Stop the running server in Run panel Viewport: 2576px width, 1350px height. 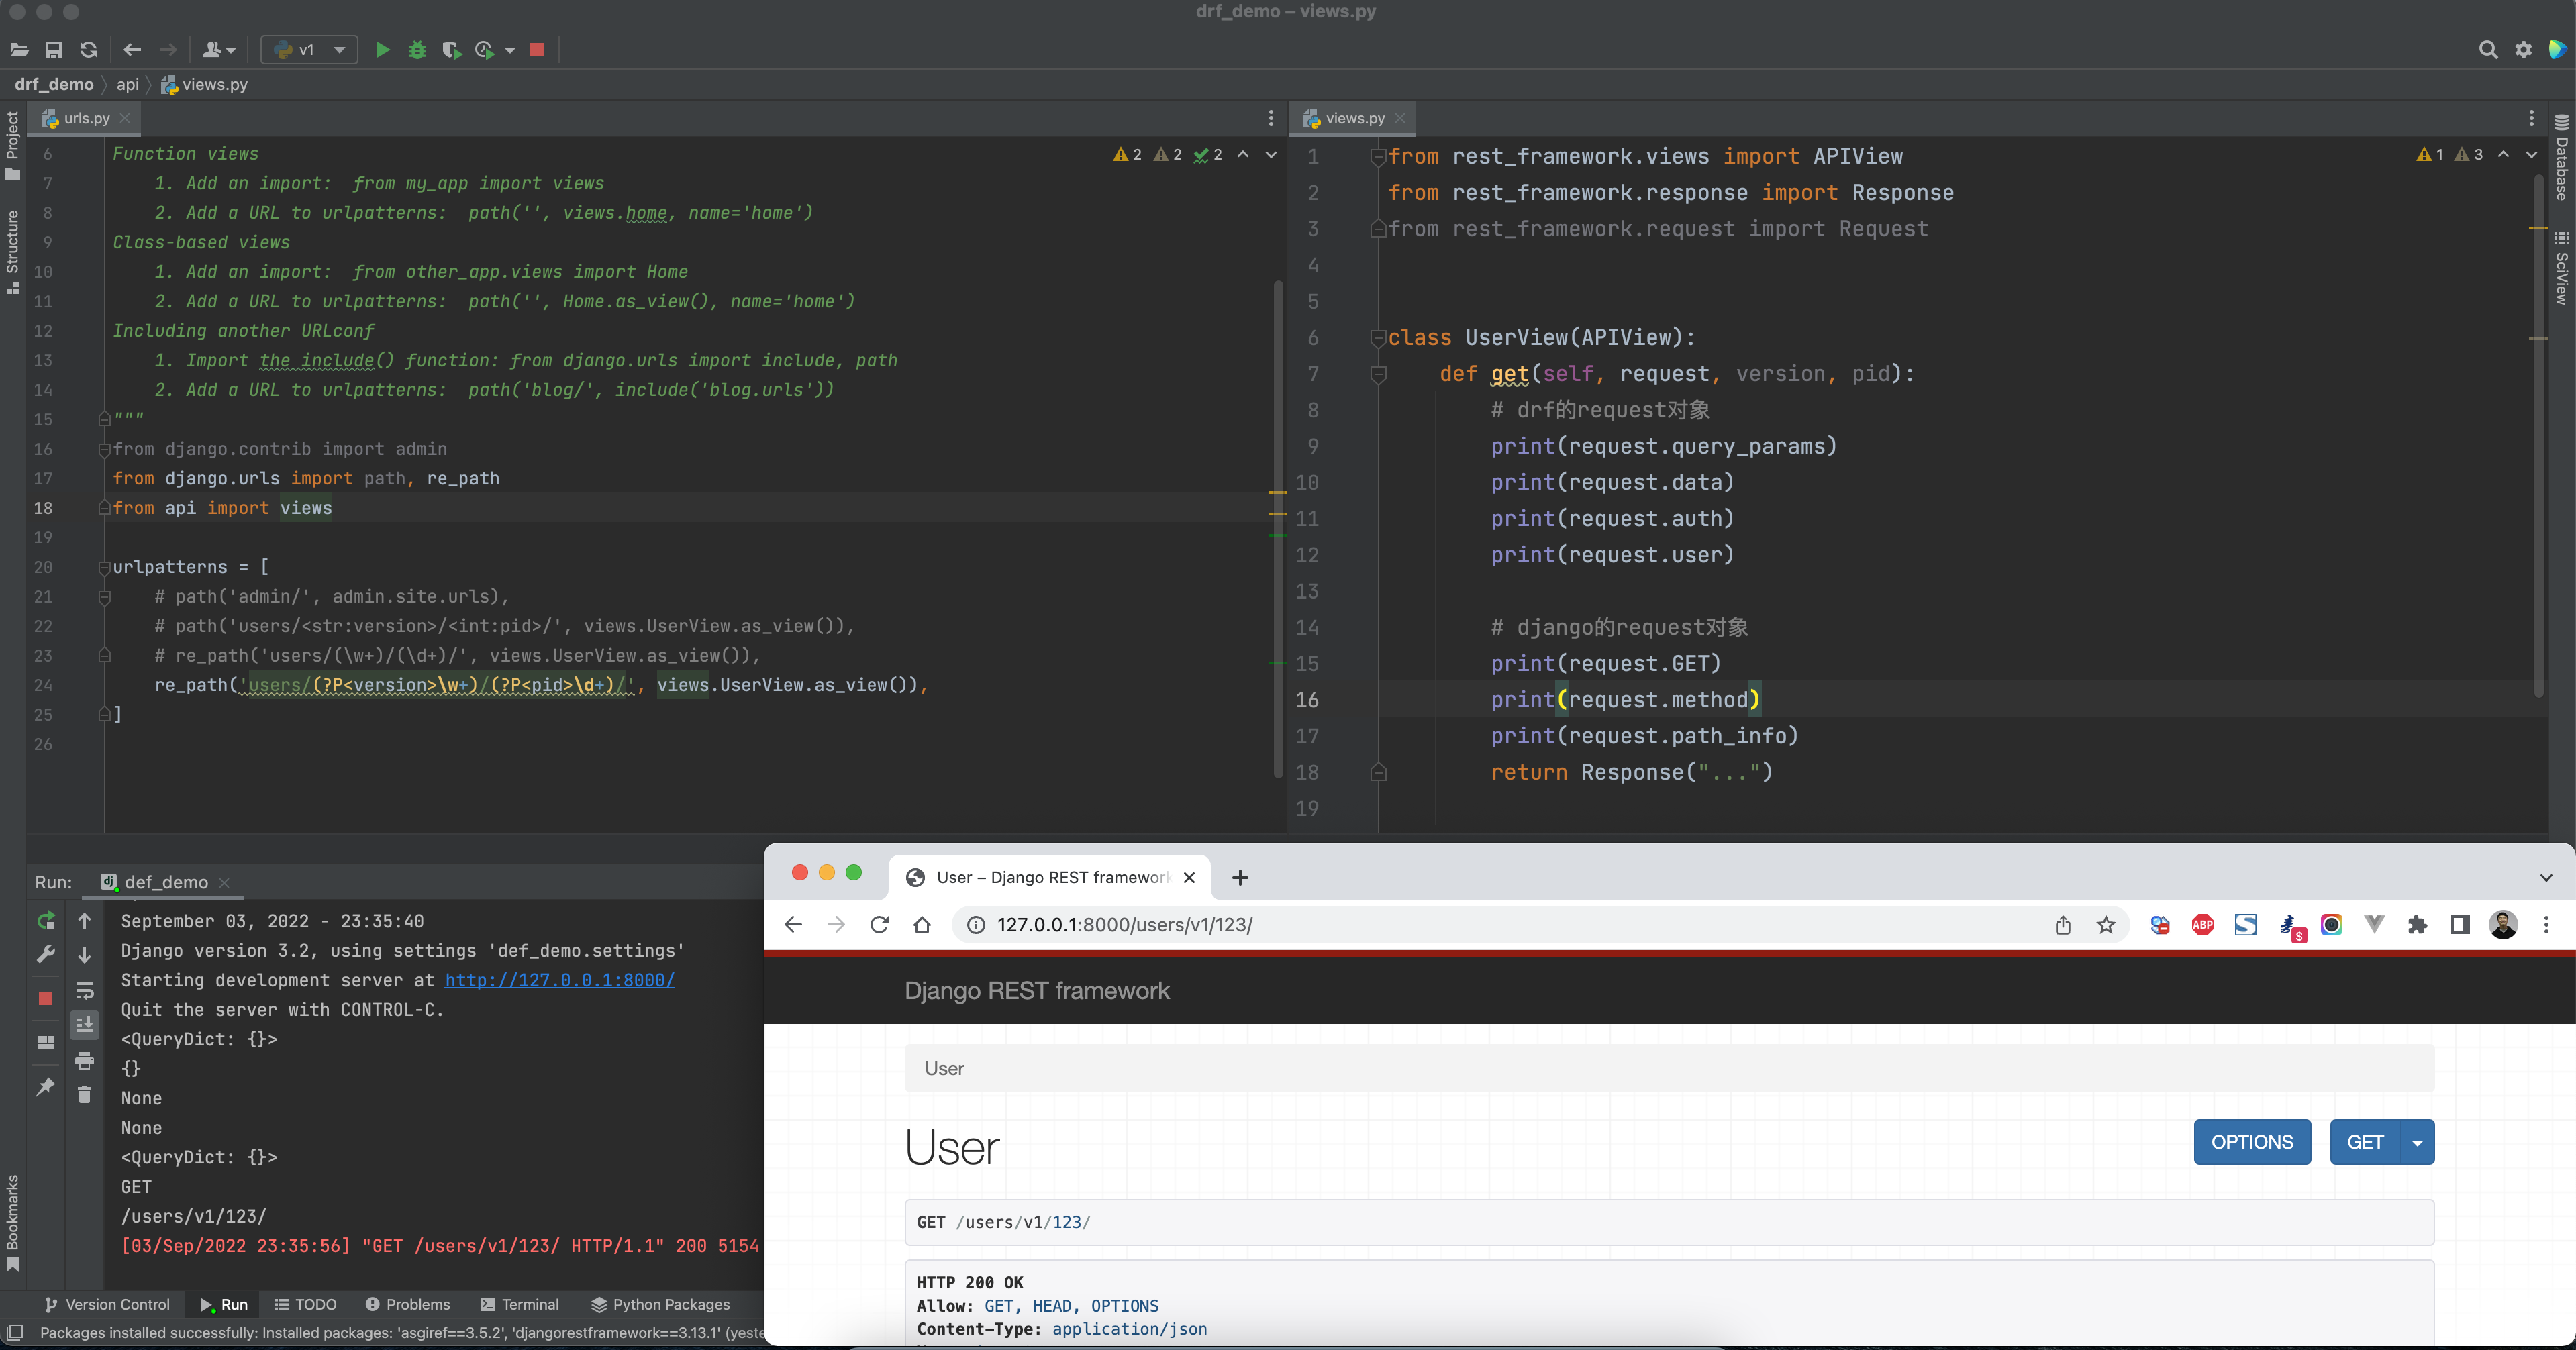(x=46, y=998)
